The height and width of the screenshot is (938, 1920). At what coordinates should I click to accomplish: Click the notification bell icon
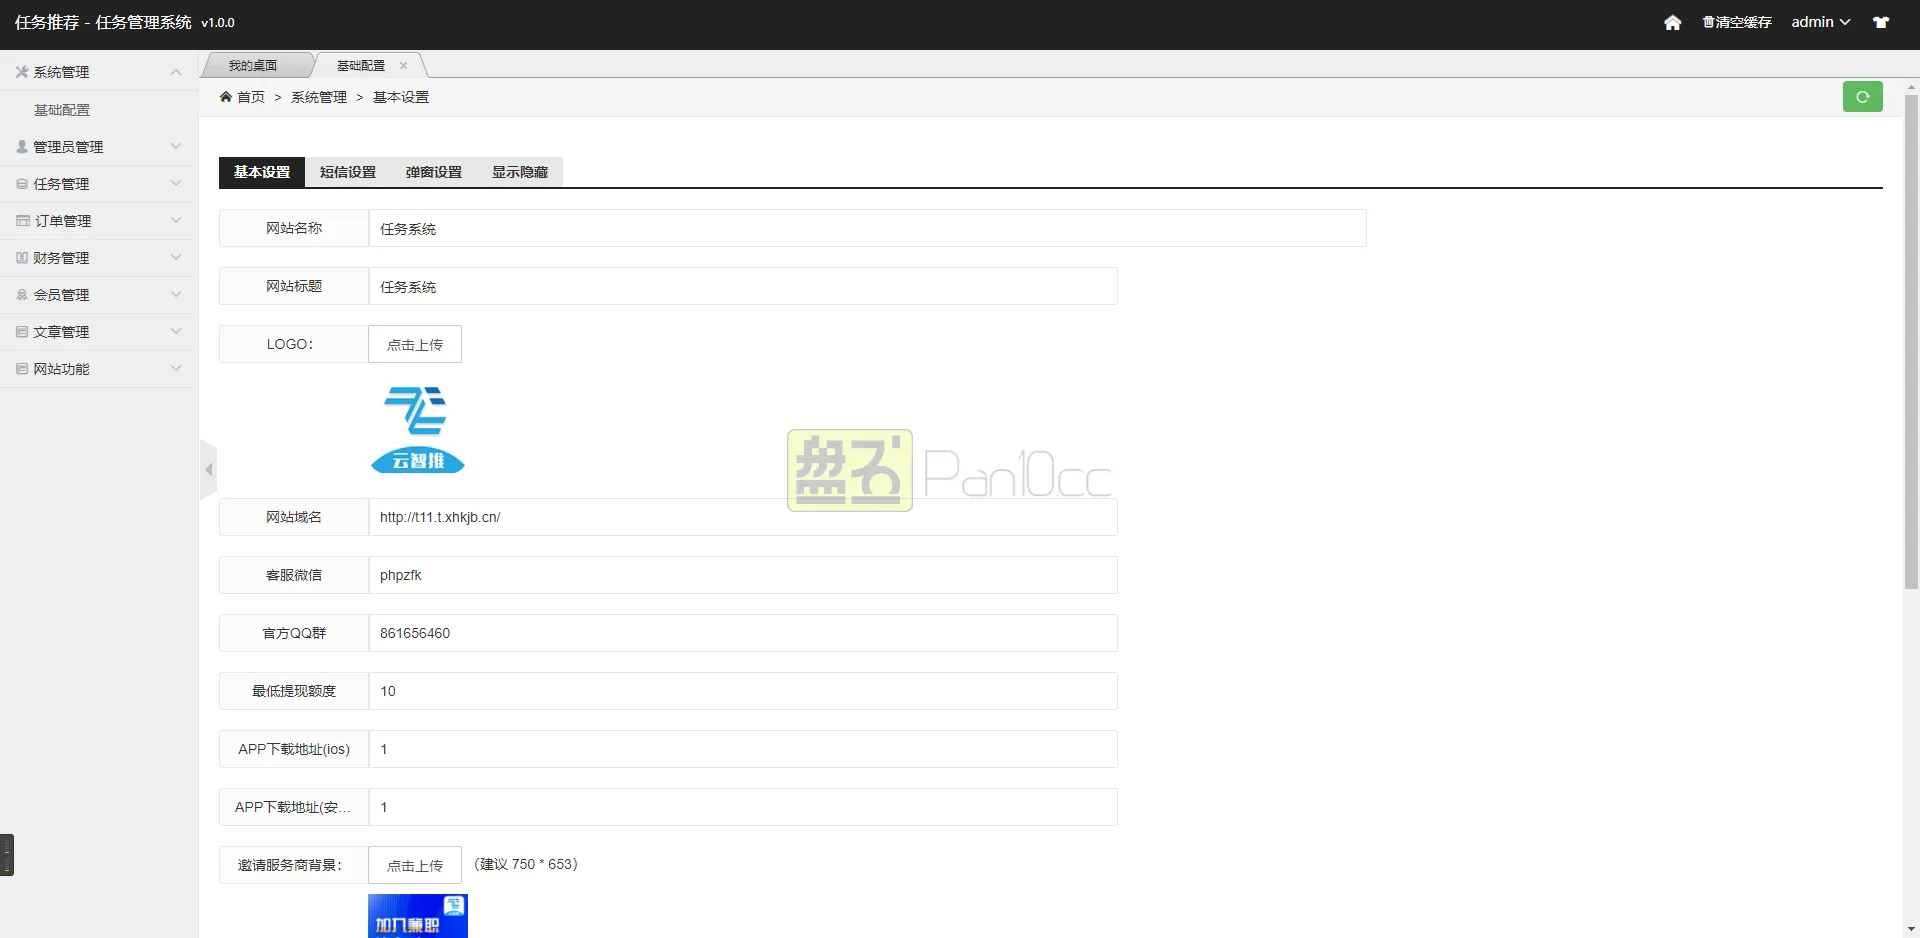pyautogui.click(x=1881, y=22)
